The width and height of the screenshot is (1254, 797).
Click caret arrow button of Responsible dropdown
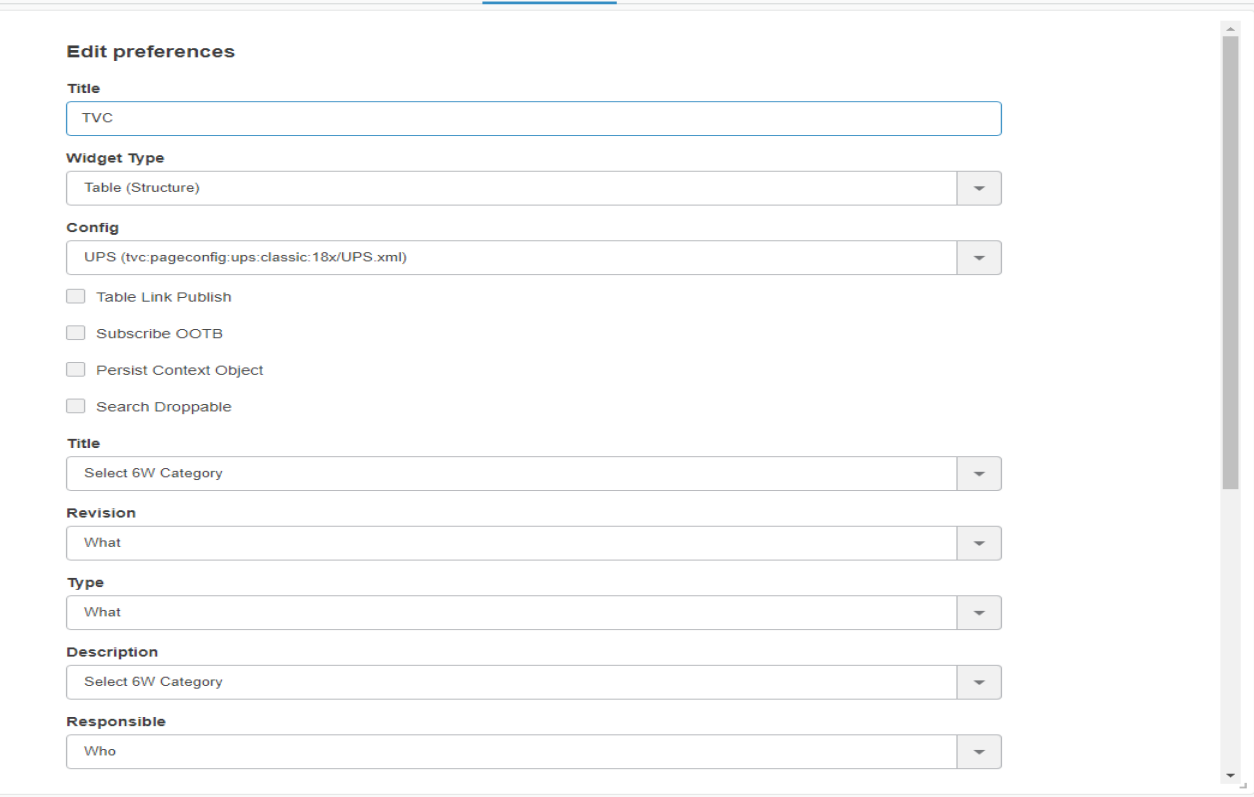(979, 752)
